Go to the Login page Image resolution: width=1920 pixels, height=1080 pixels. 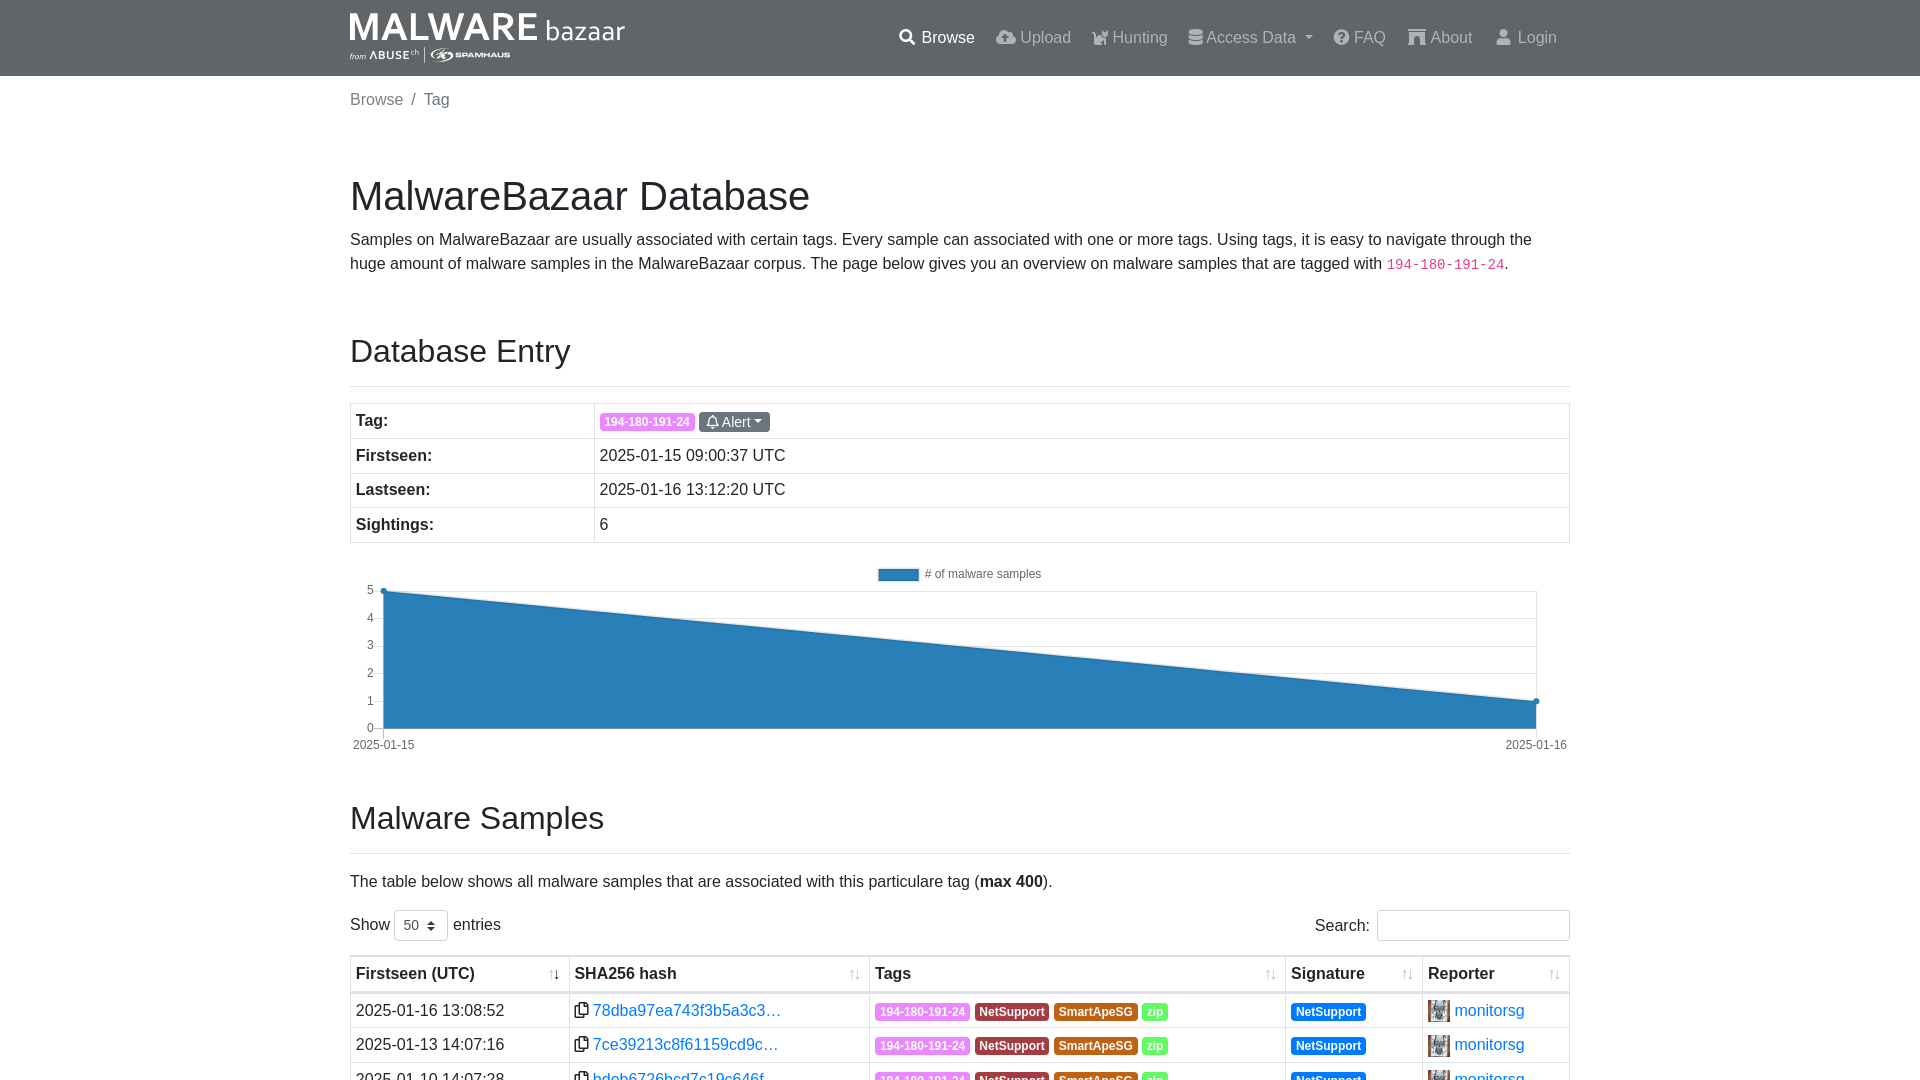tap(1526, 38)
